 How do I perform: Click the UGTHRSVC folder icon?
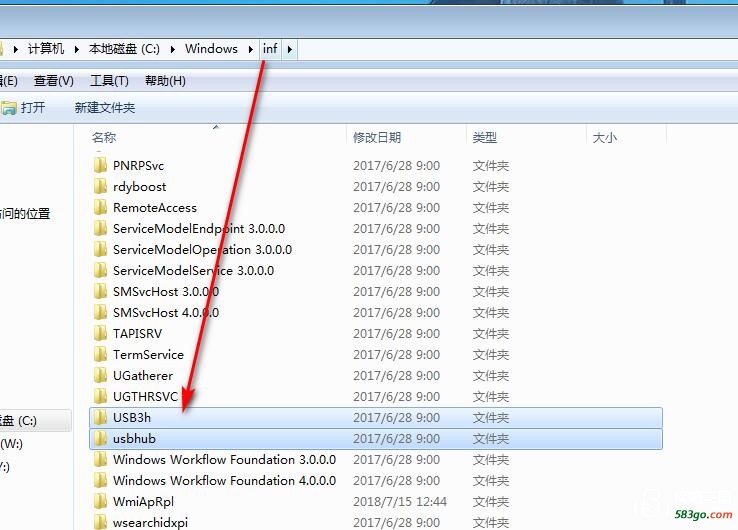pyautogui.click(x=100, y=396)
